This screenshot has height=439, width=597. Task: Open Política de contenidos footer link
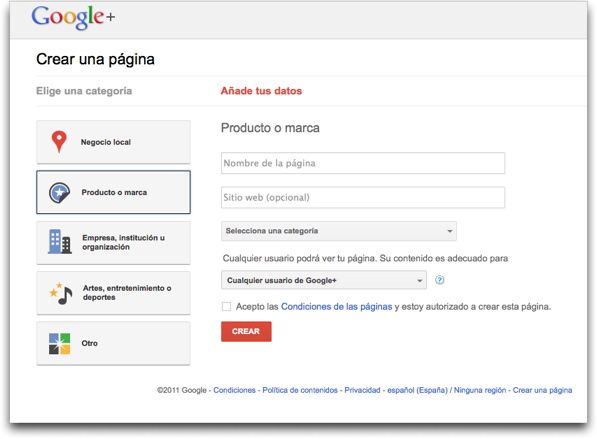pos(300,390)
